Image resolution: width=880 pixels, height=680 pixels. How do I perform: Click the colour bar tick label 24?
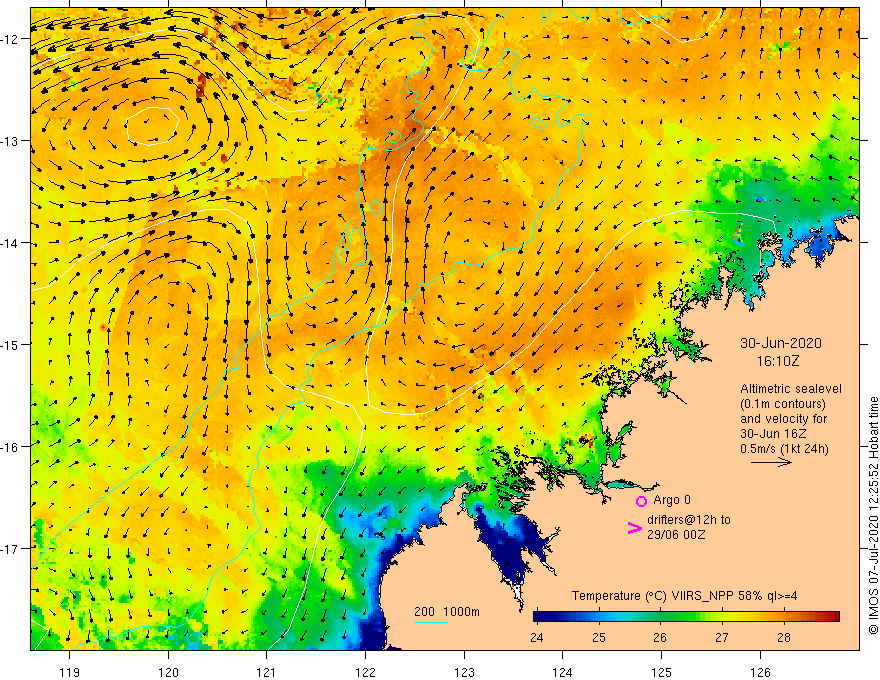(x=537, y=637)
